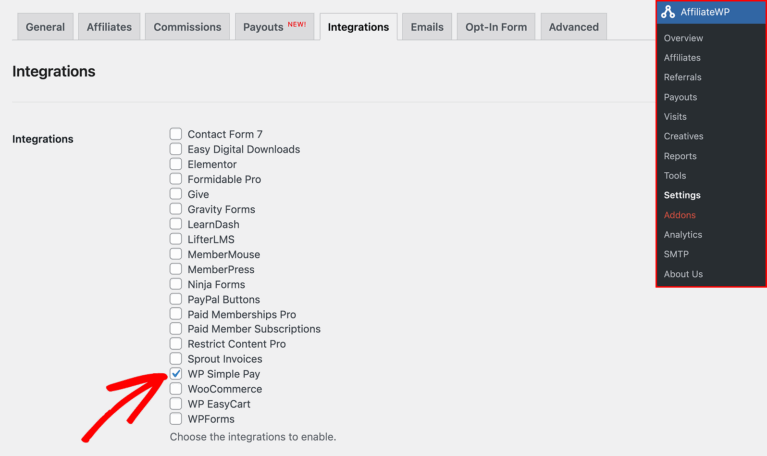This screenshot has width=767, height=456.
Task: Open the Creatives page
Action: click(683, 136)
